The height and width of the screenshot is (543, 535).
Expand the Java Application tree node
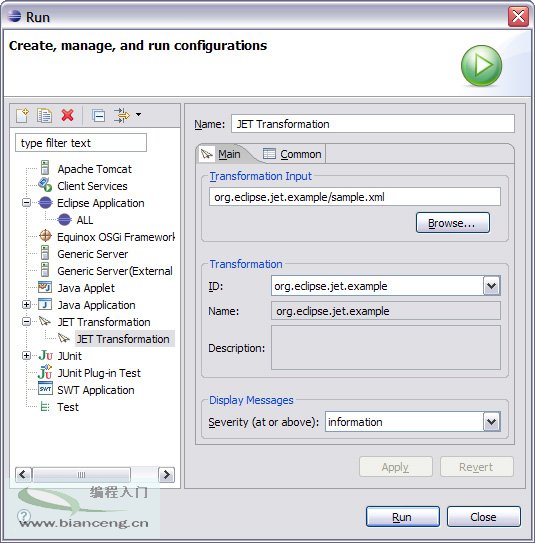coord(26,304)
